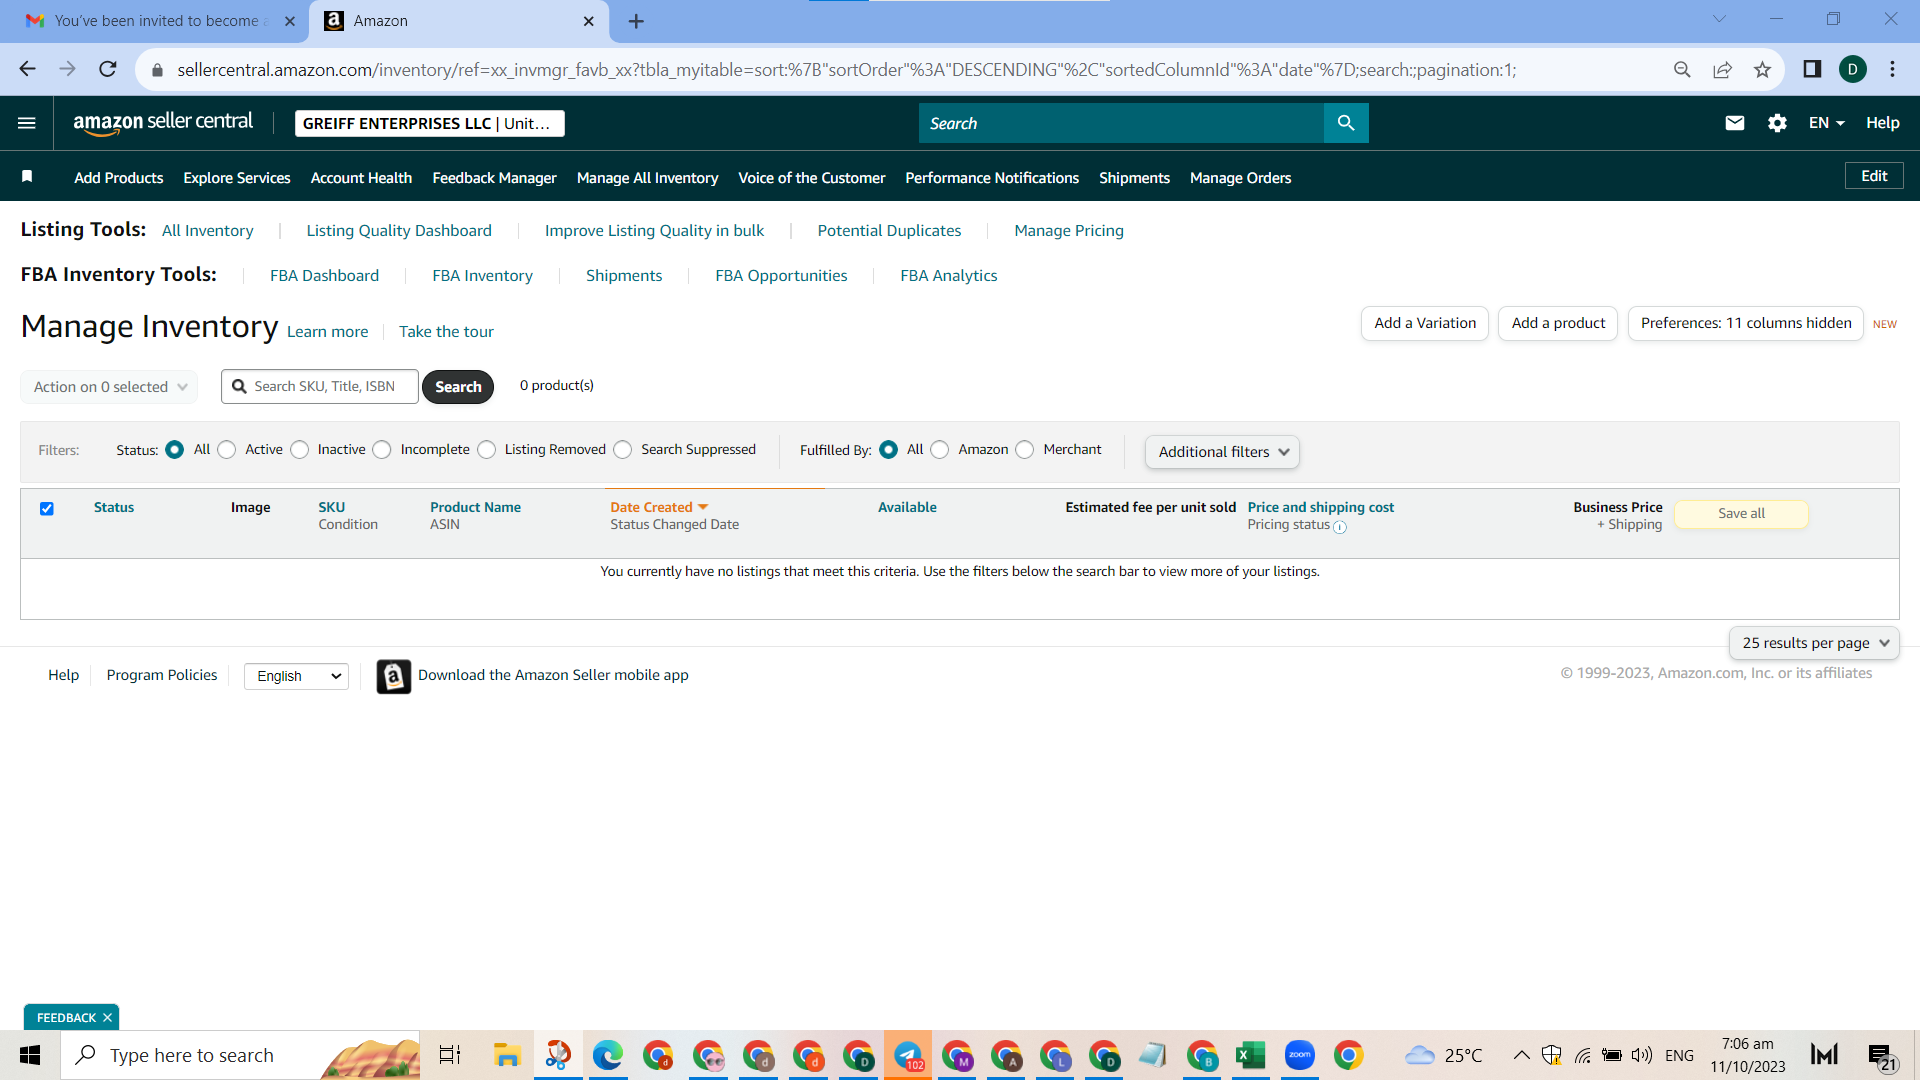Open the English language dropdown
The width and height of the screenshot is (1920, 1080).
click(x=296, y=677)
